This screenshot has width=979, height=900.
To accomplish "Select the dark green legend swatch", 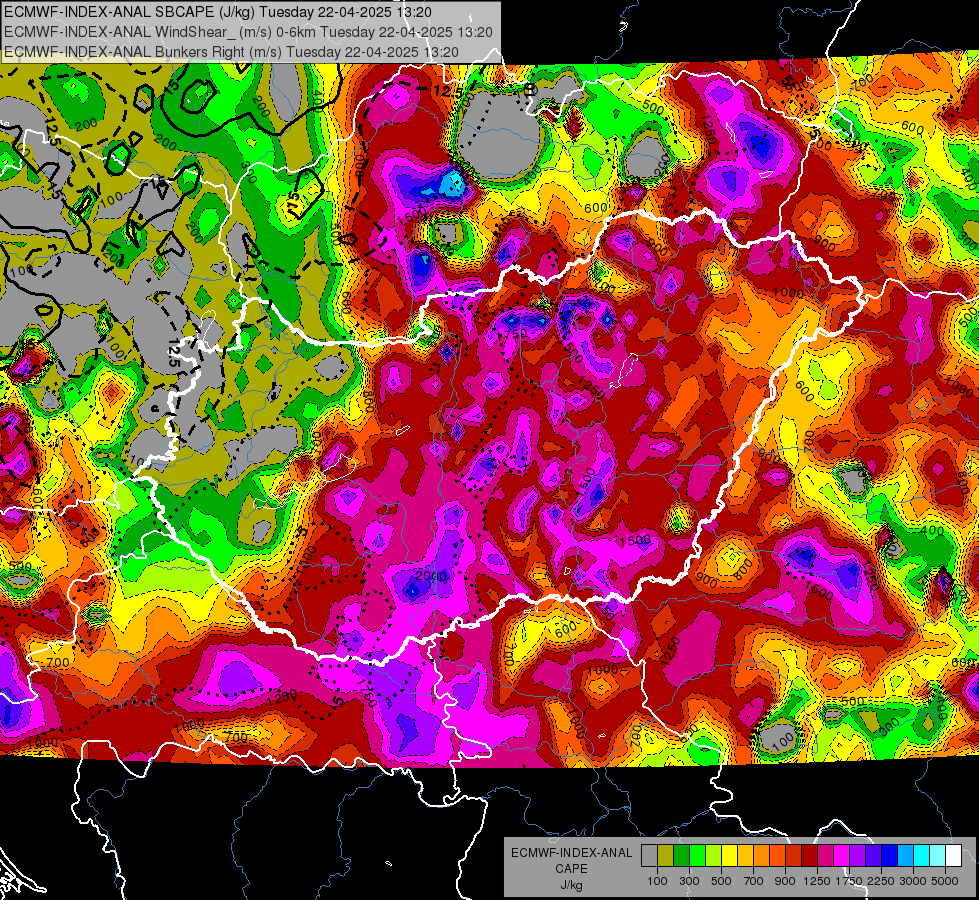I will click(x=681, y=855).
